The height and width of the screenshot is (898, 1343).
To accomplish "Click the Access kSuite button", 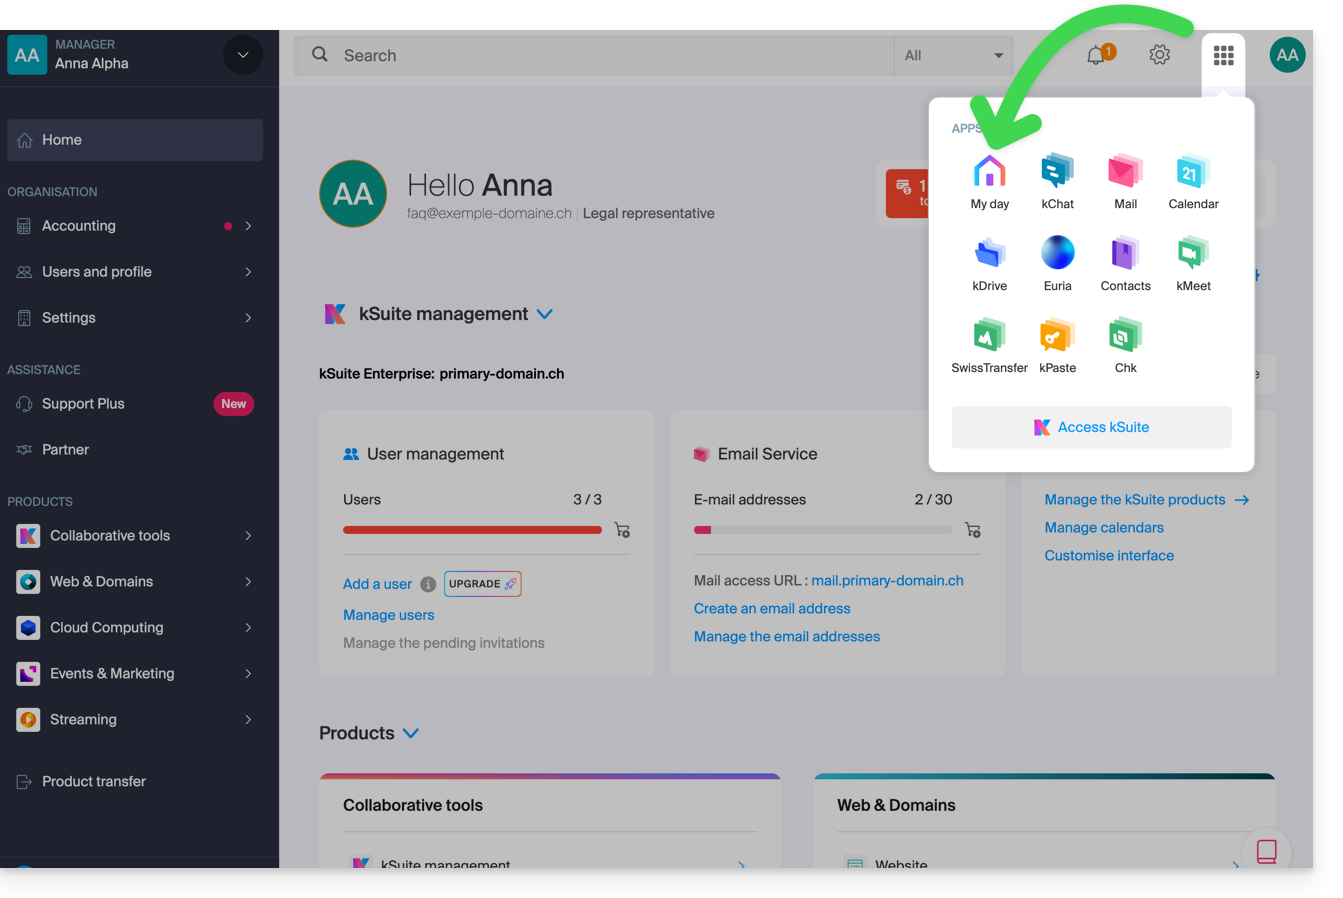I will [x=1091, y=427].
